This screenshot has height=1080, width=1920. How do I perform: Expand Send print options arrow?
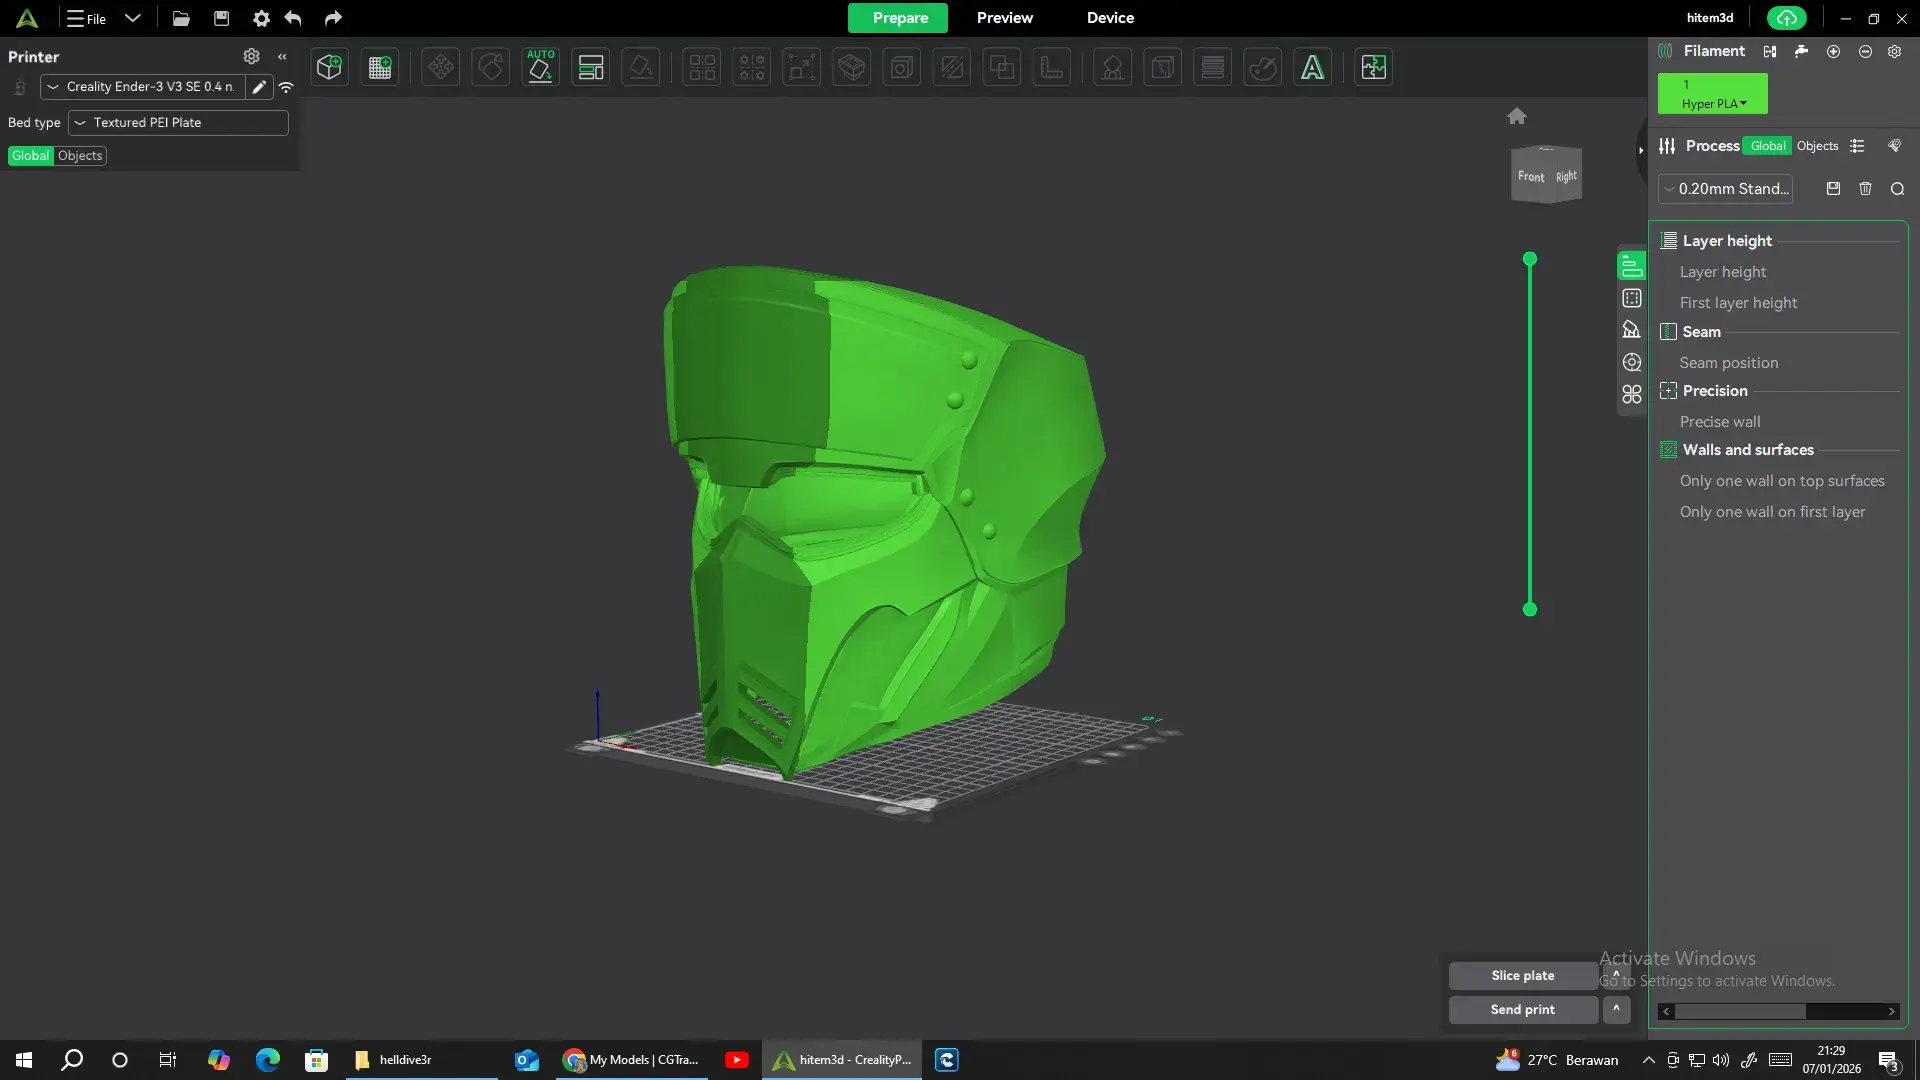point(1616,1010)
